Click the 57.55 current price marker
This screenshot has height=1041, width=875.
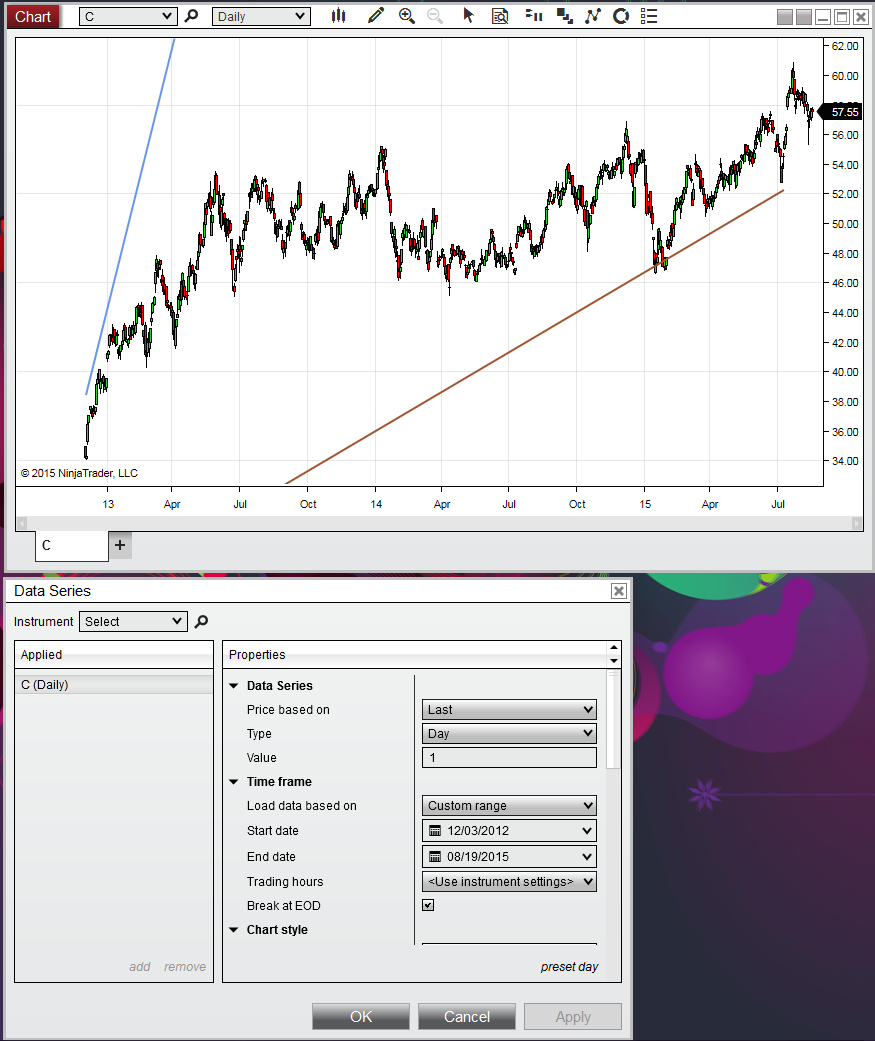pyautogui.click(x=840, y=112)
